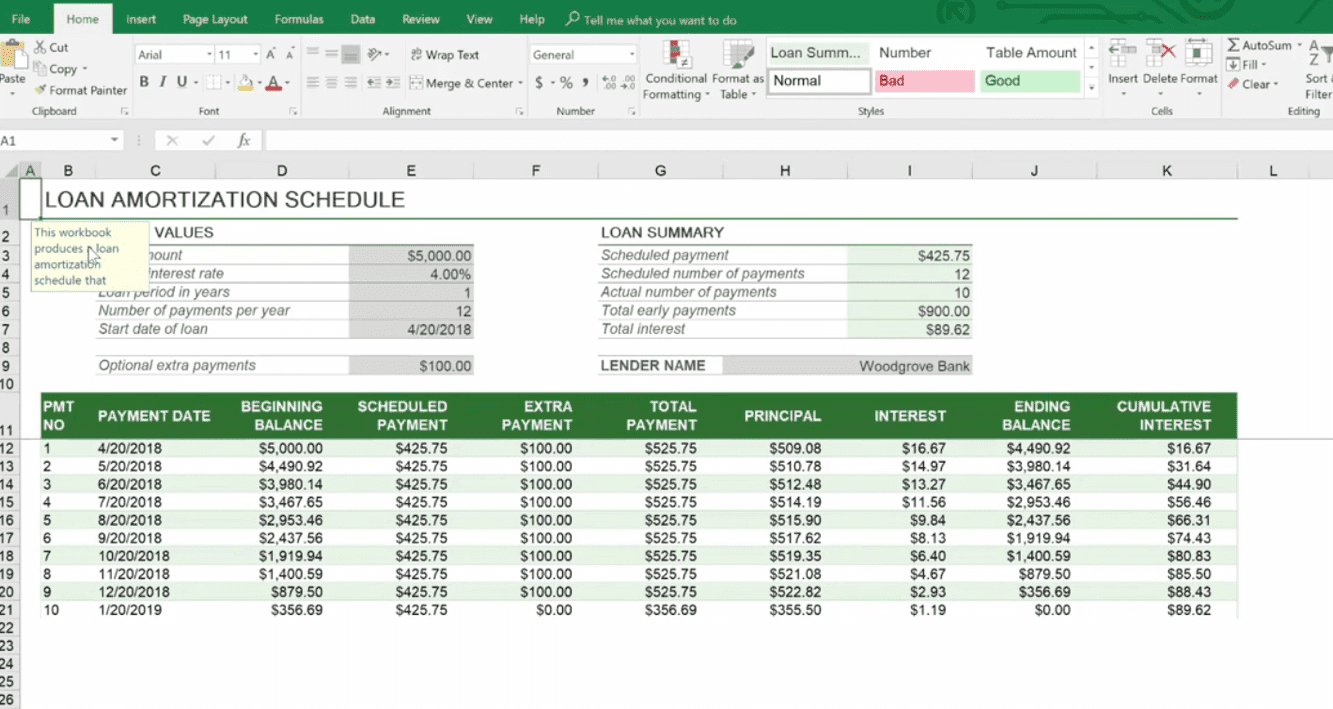
Task: Click the Format Painter brush icon
Action: pos(40,90)
